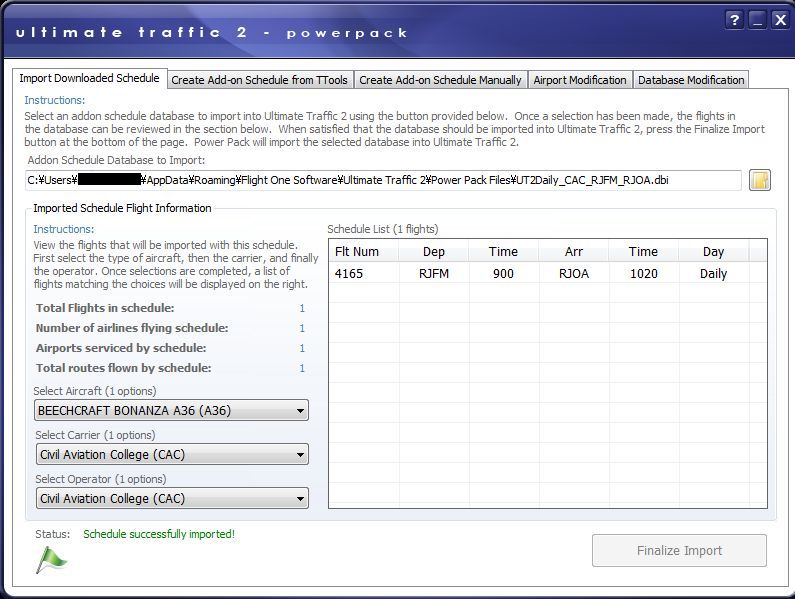Click the 1020 arrival time cell
Screen dimensions: 795x599
coord(643,273)
